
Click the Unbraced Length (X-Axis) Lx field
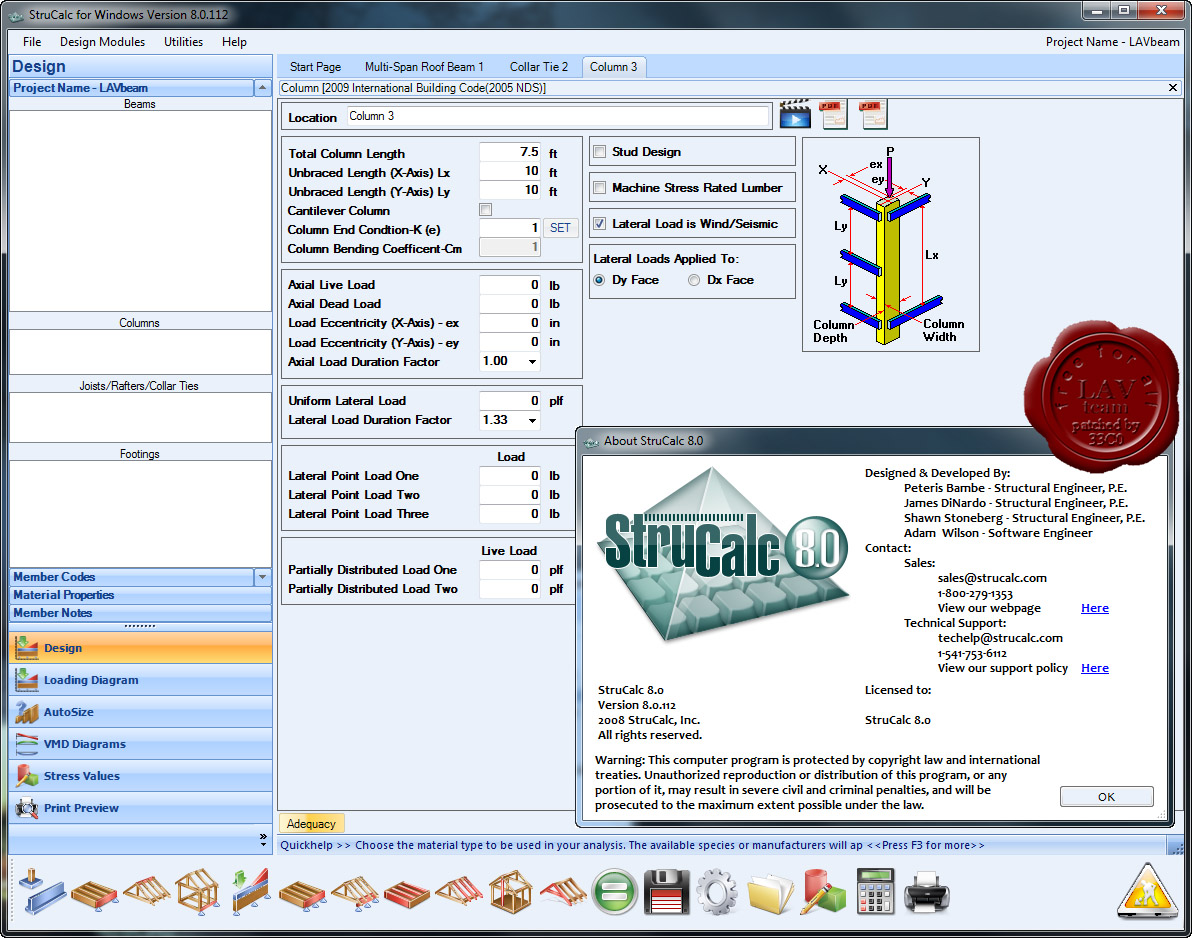510,172
